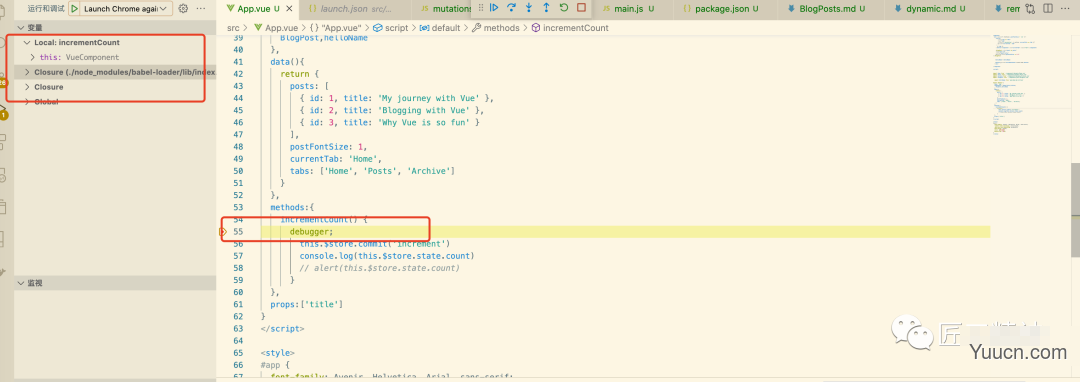Viewport: 1080px width, 382px height.
Task: Click the Continue debug button
Action: click(x=494, y=8)
